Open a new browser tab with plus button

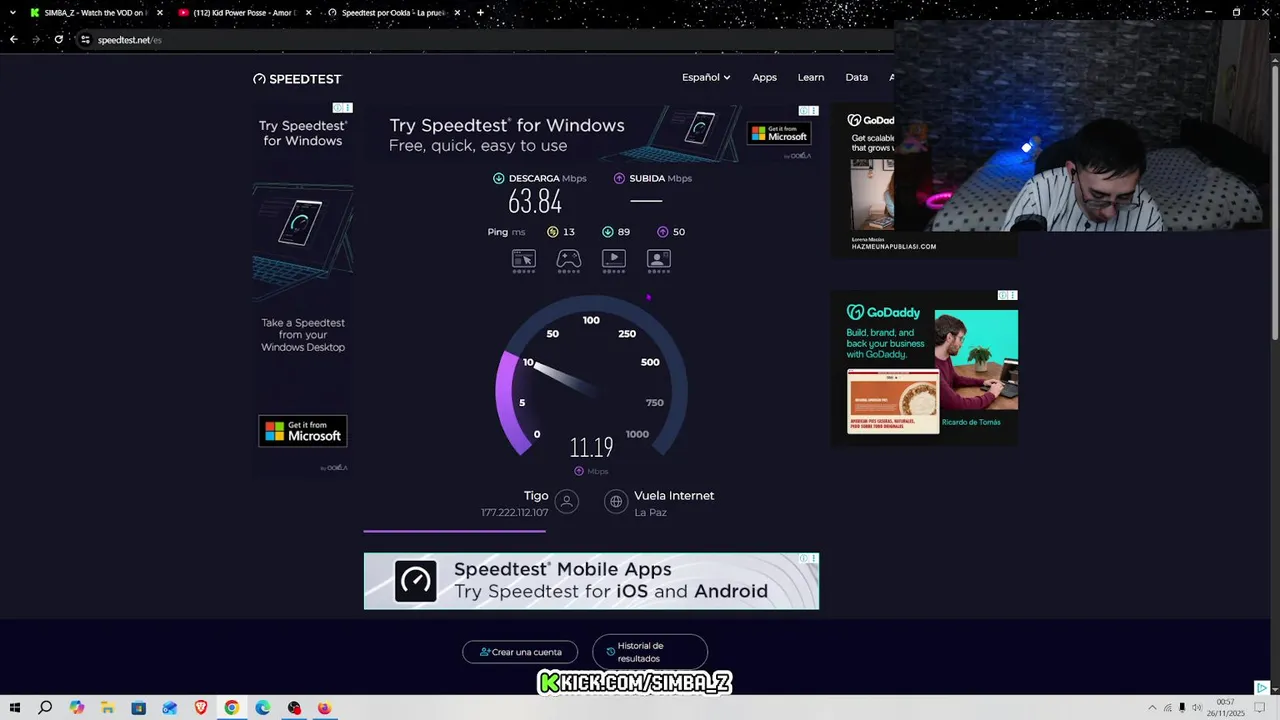[480, 12]
